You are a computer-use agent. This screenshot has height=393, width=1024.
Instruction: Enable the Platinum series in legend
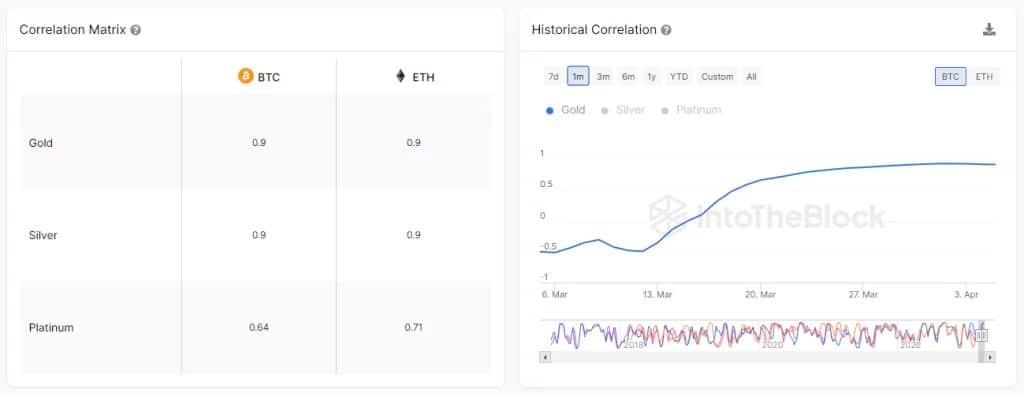click(x=692, y=110)
